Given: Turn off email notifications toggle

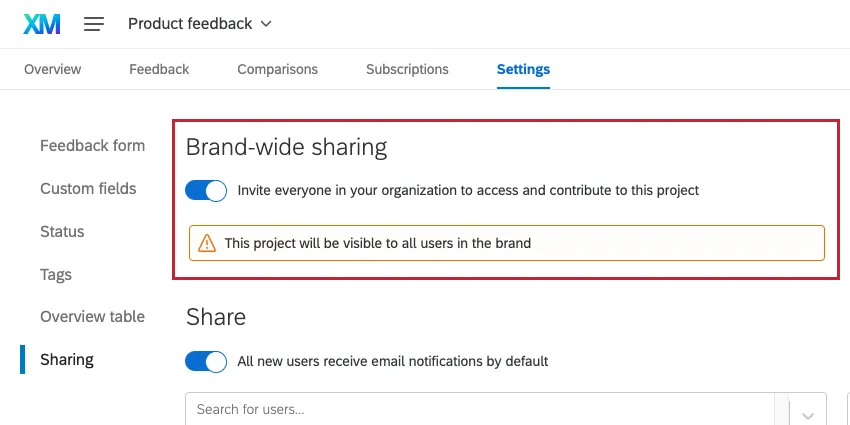Looking at the screenshot, I should pyautogui.click(x=206, y=361).
